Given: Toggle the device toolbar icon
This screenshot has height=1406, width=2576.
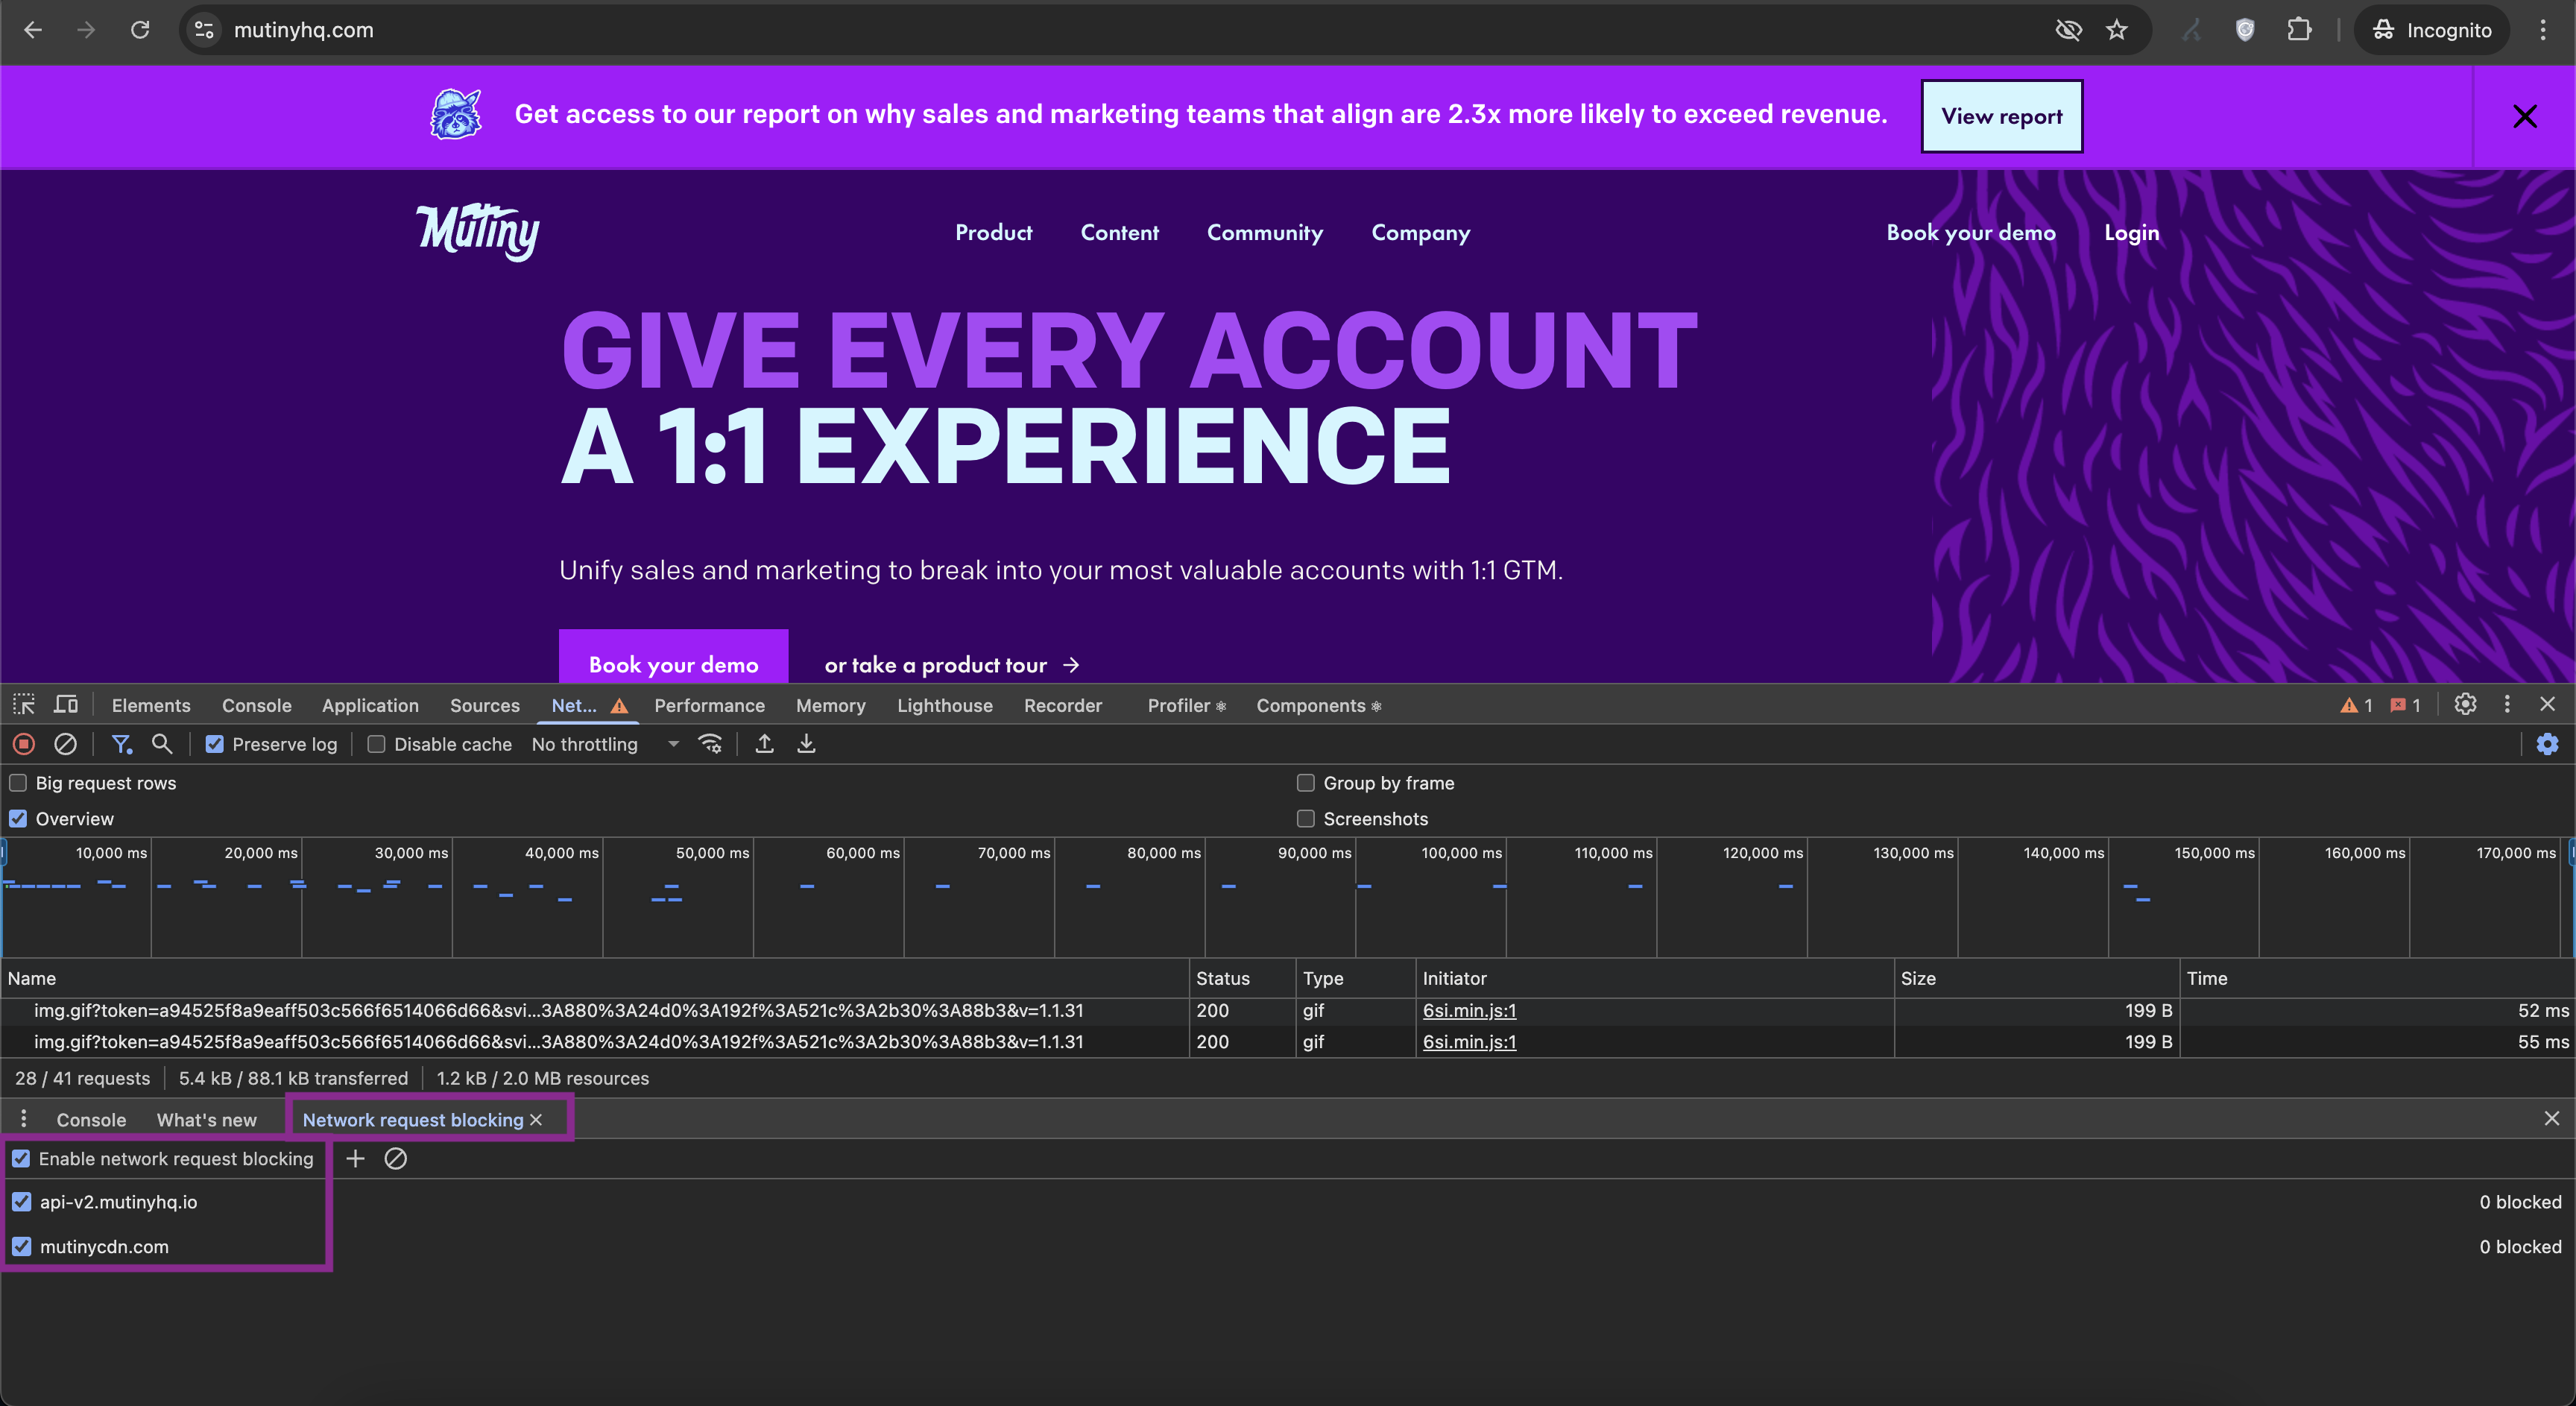Looking at the screenshot, I should click(66, 704).
